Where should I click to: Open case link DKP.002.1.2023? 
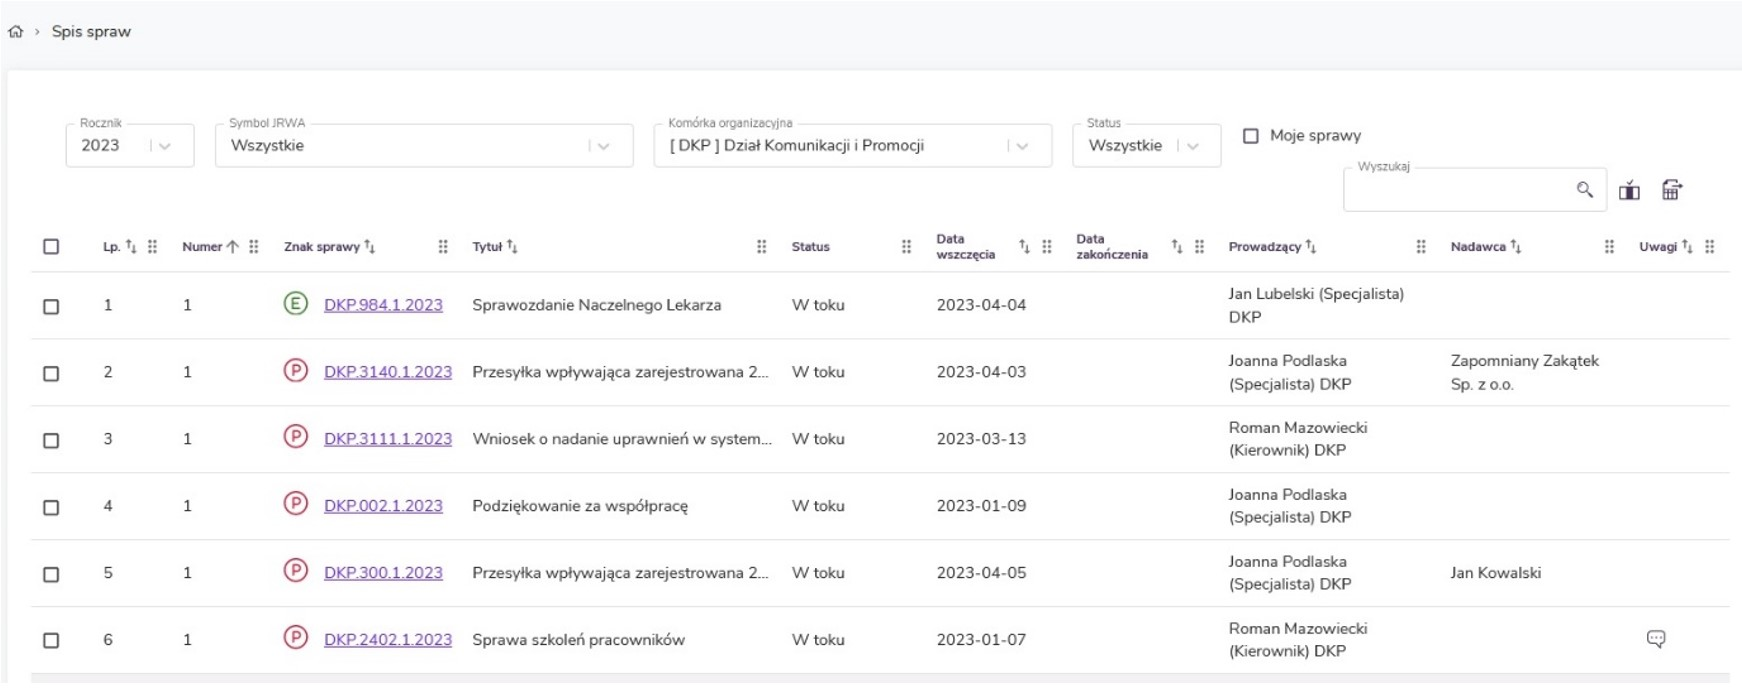point(383,506)
